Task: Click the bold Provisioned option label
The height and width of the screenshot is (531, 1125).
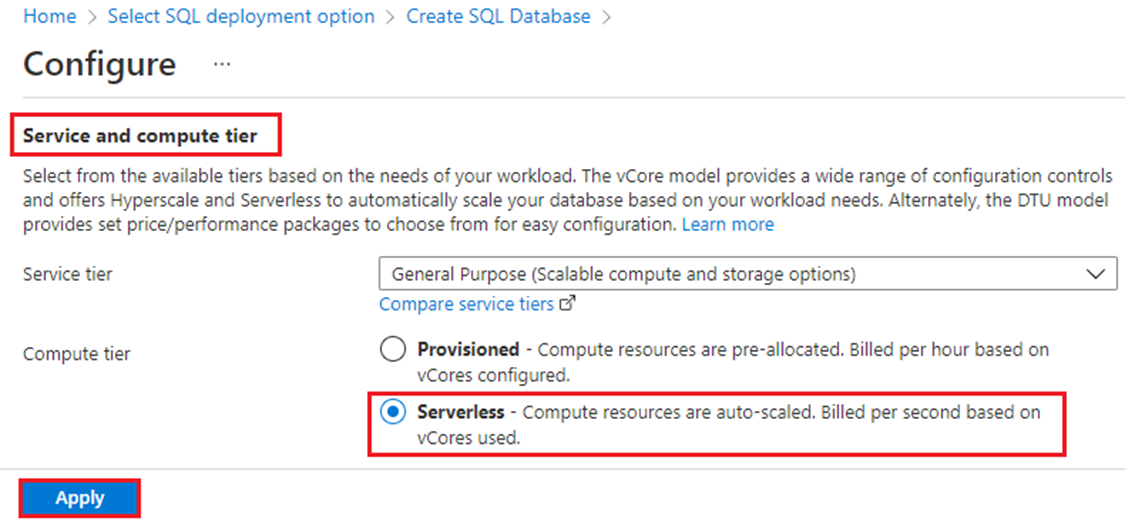Action: point(468,350)
